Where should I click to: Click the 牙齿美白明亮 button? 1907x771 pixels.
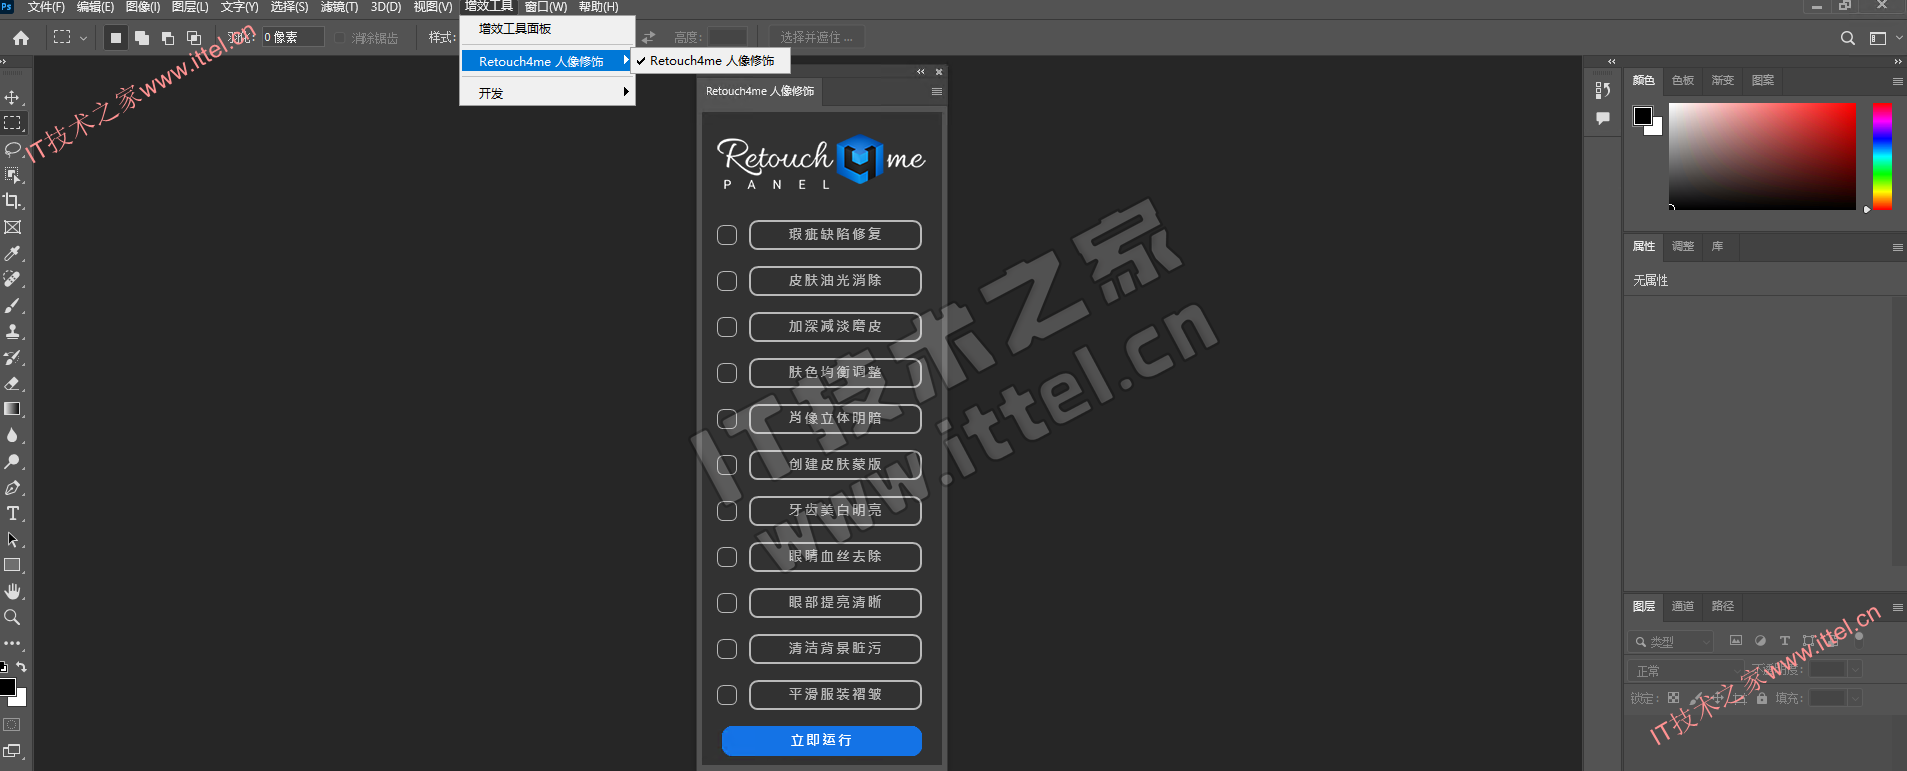click(x=835, y=511)
